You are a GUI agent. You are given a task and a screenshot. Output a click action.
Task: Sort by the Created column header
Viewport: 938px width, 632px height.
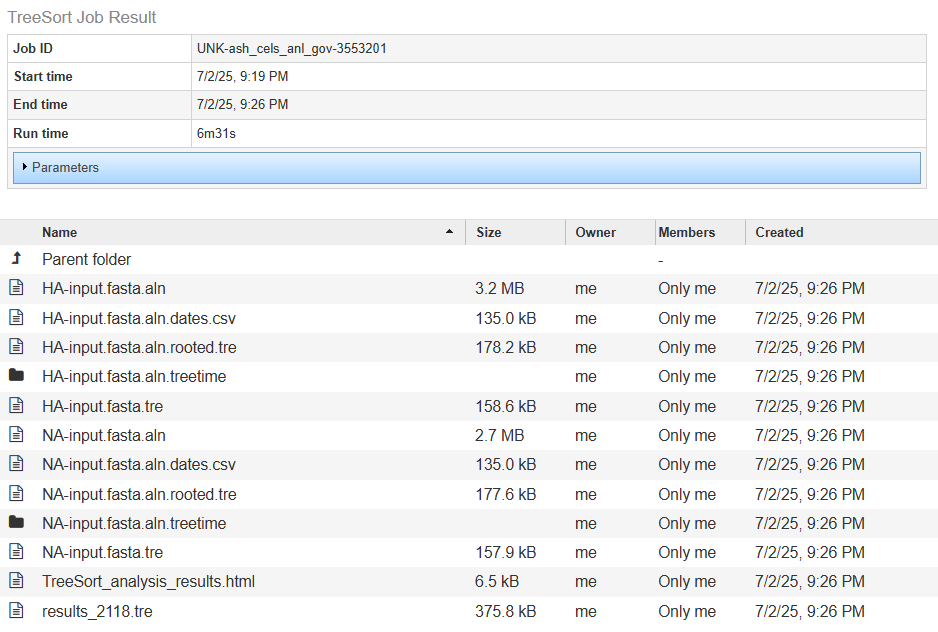click(x=779, y=232)
